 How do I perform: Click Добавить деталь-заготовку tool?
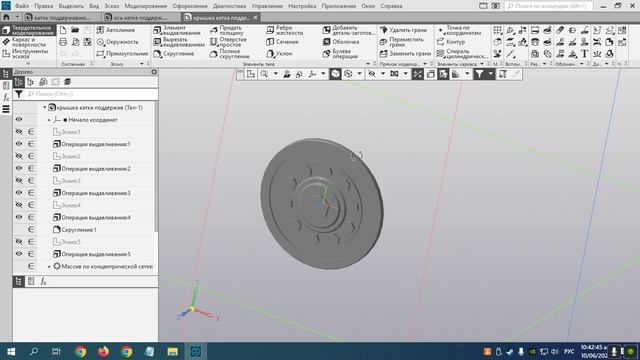pyautogui.click(x=349, y=30)
